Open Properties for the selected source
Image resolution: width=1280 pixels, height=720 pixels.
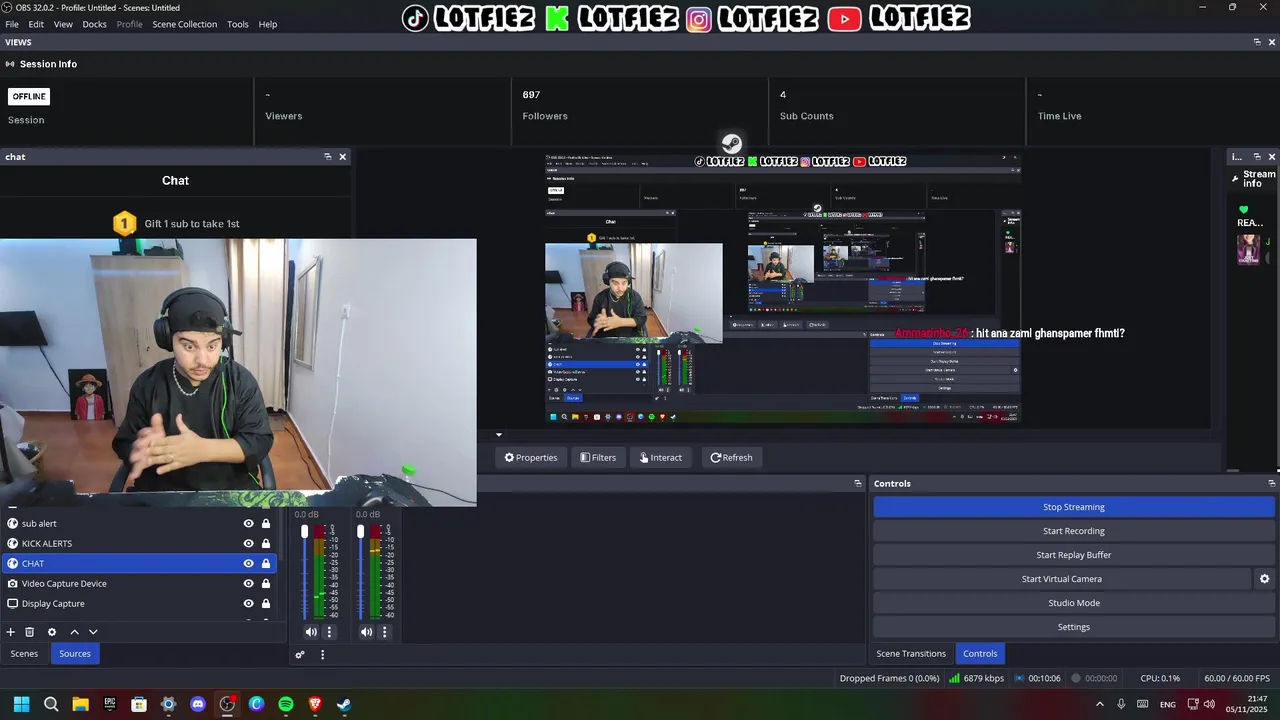pos(531,458)
